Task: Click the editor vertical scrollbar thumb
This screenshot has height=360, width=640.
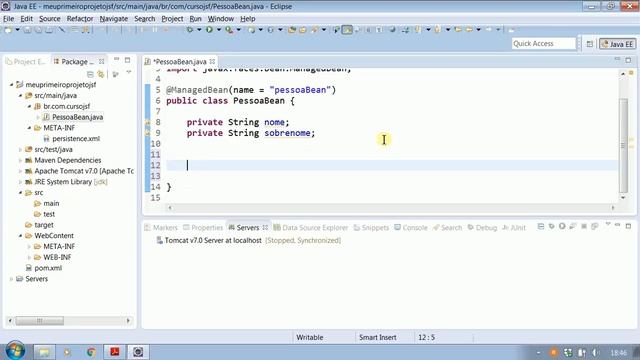Action: tap(623, 145)
